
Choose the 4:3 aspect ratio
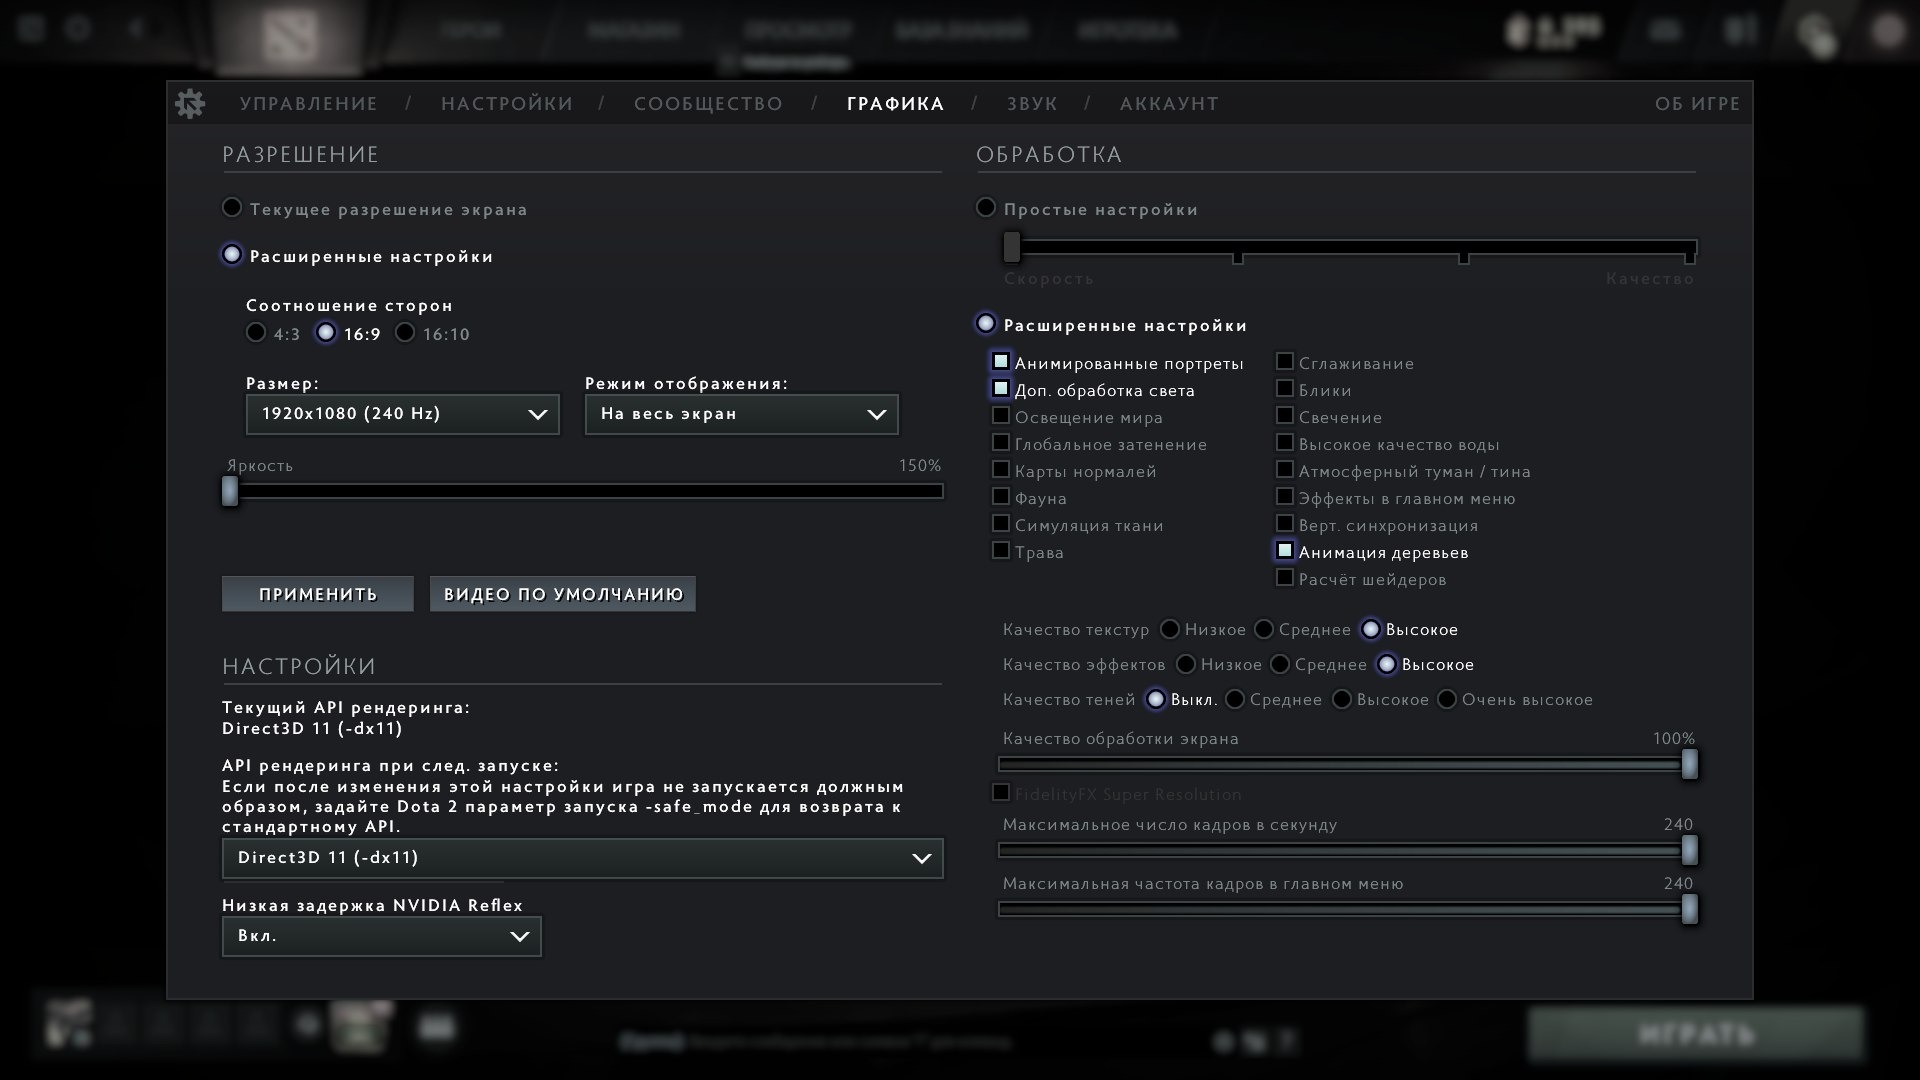(x=257, y=333)
